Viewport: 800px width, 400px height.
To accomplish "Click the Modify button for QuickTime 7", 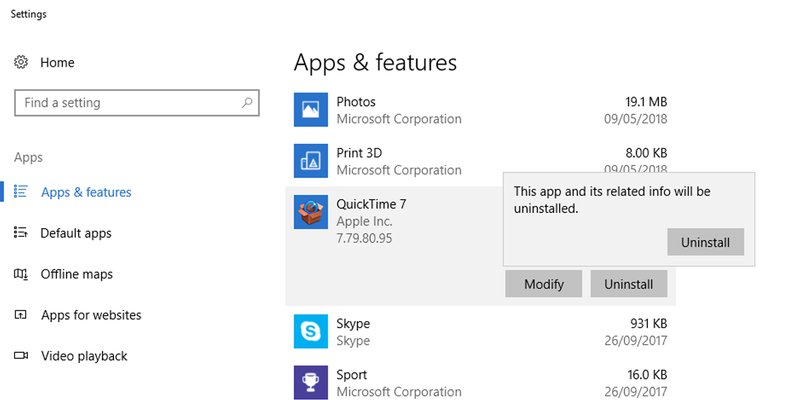I will [x=543, y=284].
